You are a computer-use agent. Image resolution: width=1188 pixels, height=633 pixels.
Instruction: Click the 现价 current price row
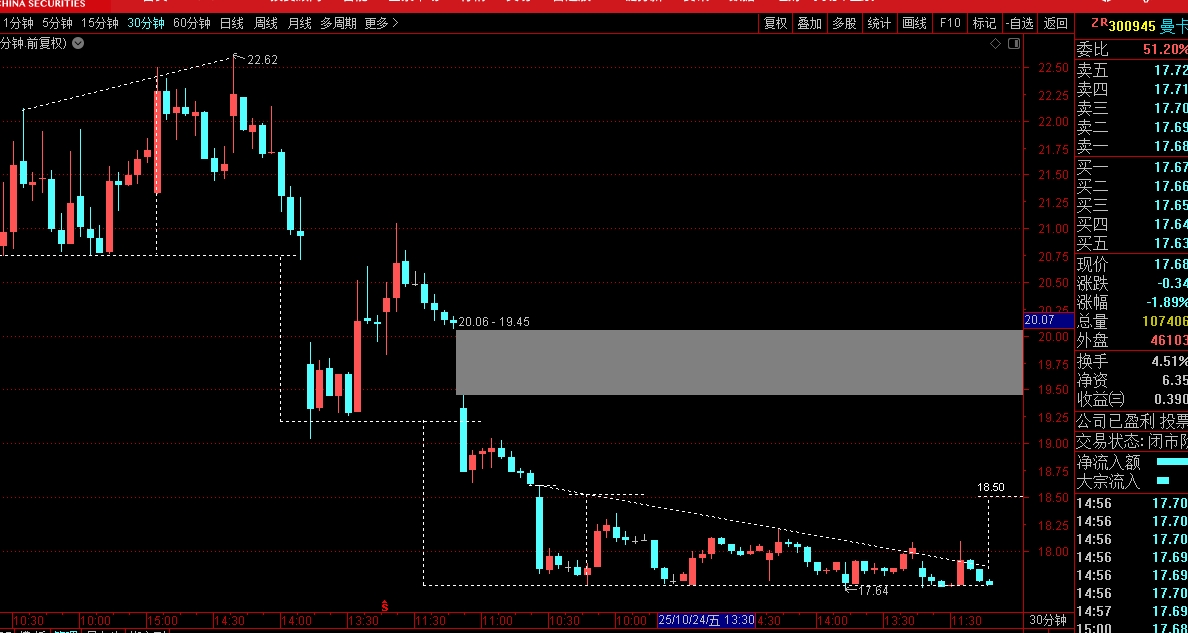point(1132,265)
